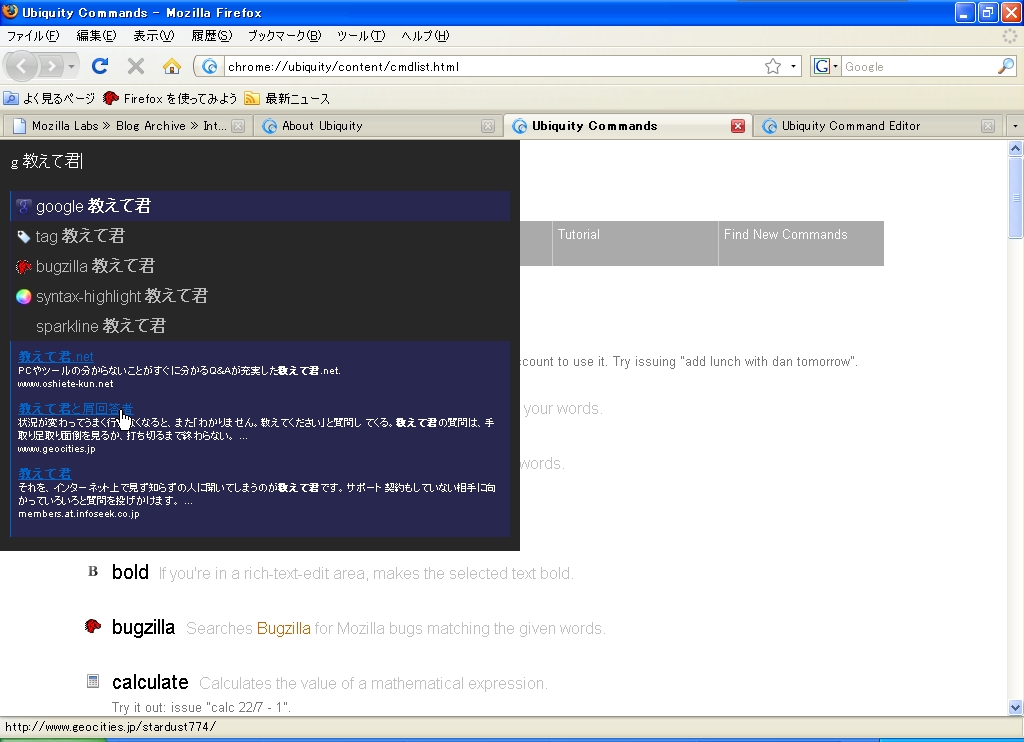Image resolution: width=1024 pixels, height=742 pixels.
Task: Close the Ubiquity Command Editor tab
Action: click(988, 126)
